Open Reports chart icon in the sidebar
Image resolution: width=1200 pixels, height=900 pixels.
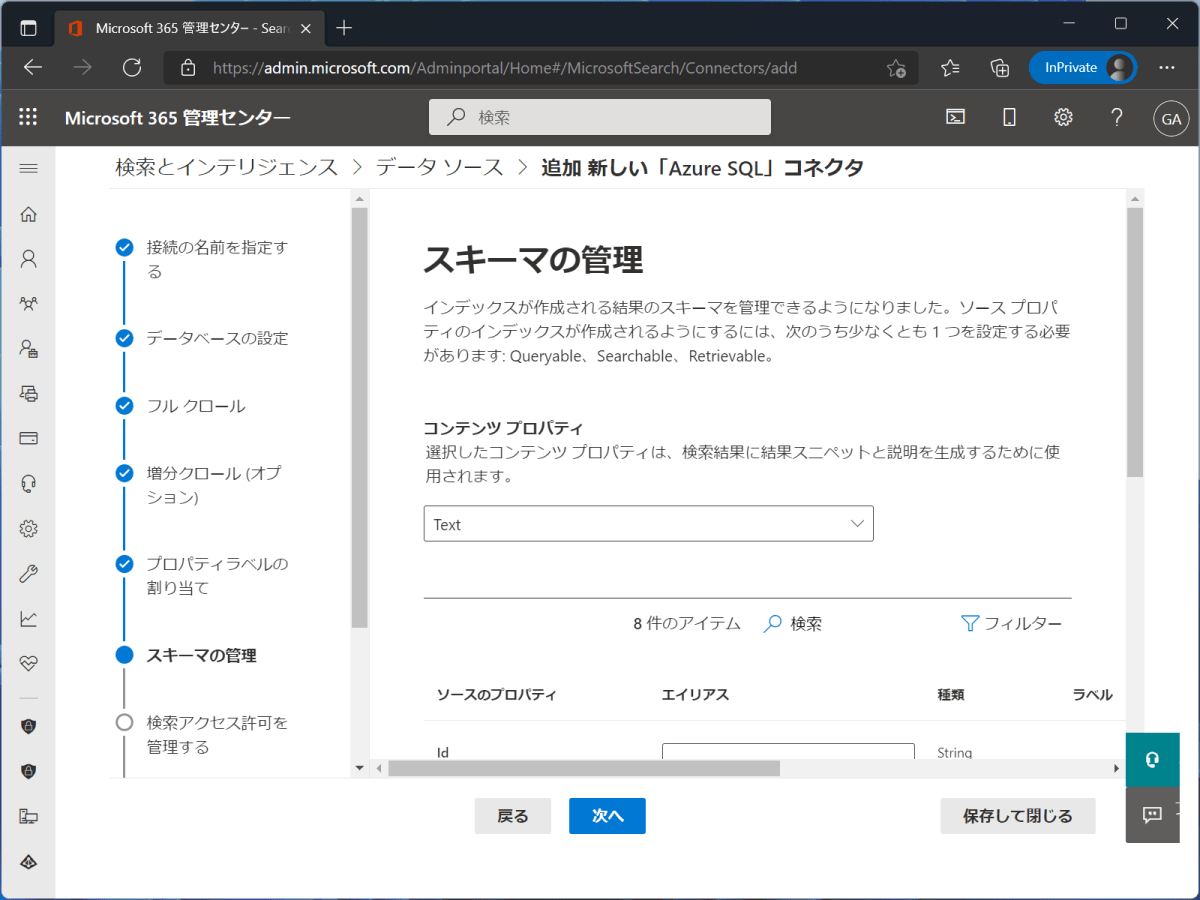click(28, 619)
